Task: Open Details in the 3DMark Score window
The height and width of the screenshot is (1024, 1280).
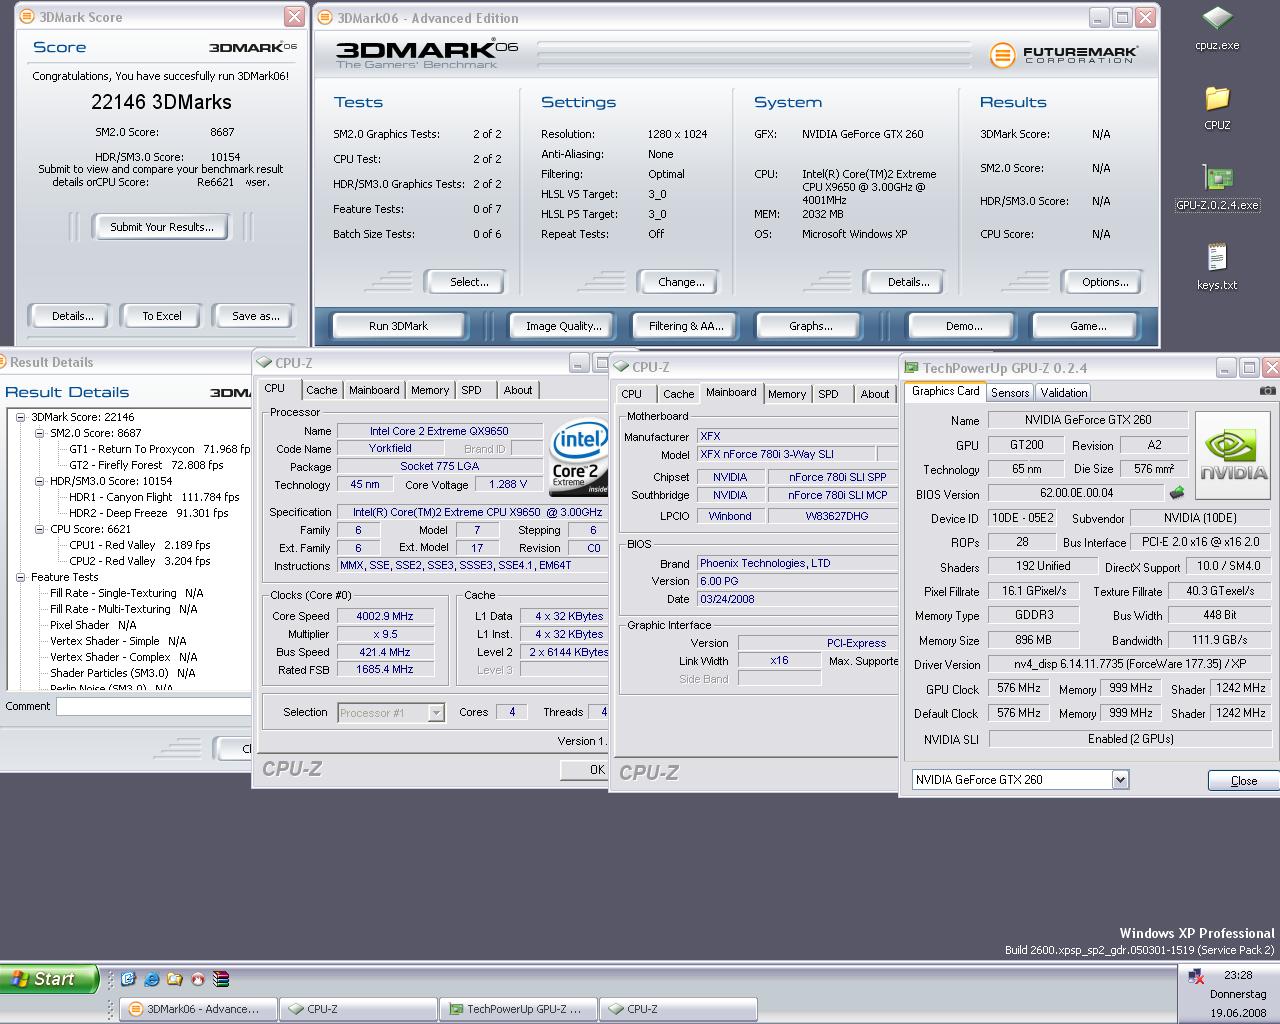Action: click(73, 316)
